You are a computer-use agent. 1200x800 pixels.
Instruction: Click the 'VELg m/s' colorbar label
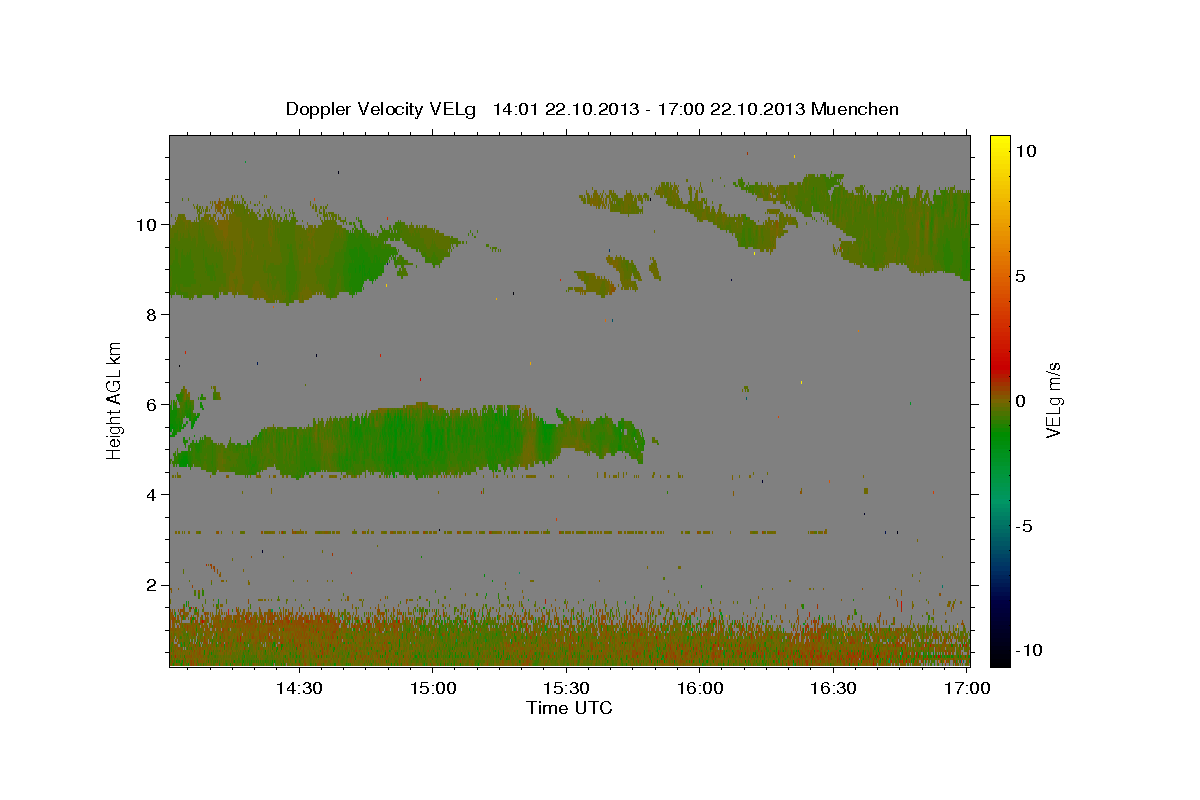[1054, 400]
